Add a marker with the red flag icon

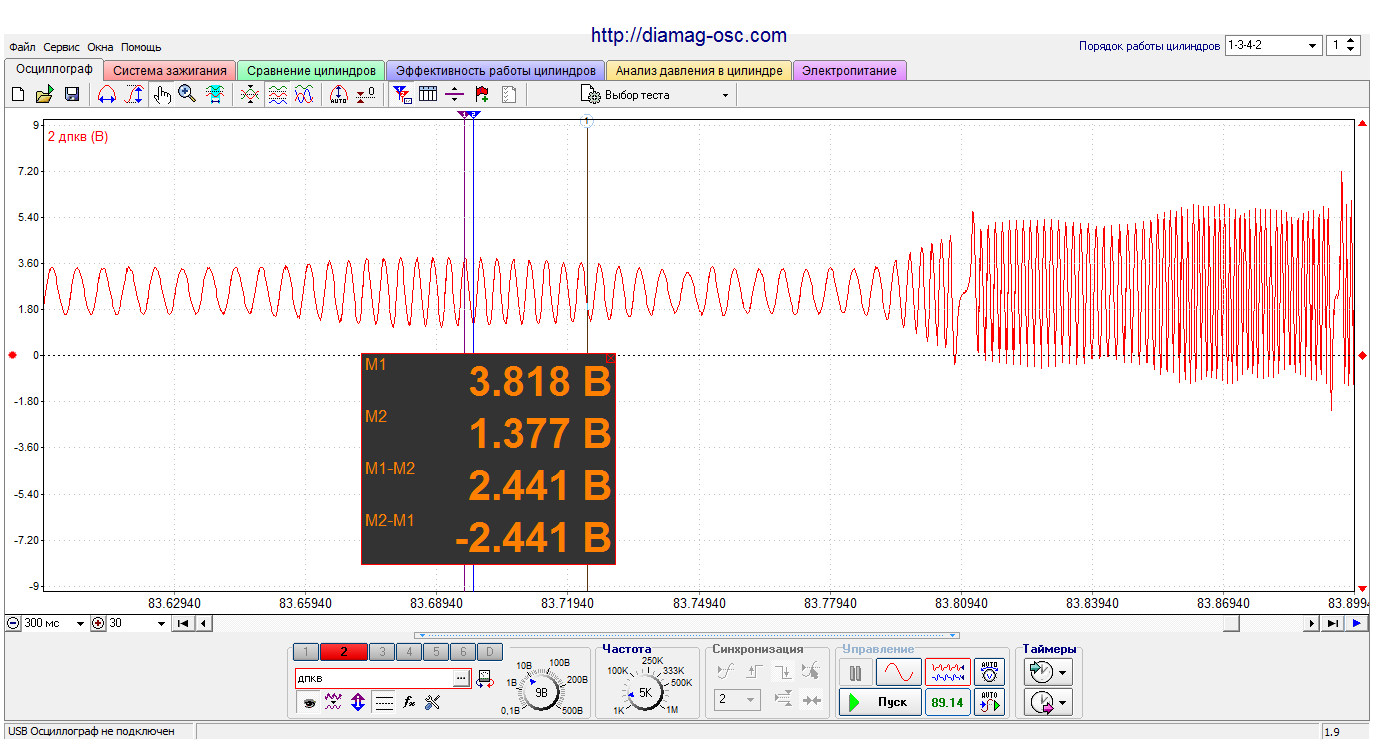[482, 94]
